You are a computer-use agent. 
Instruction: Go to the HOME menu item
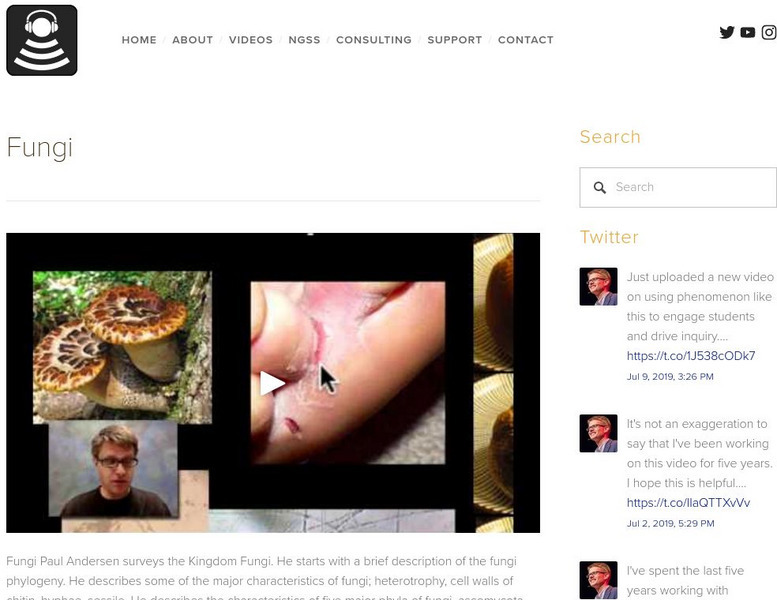(139, 40)
